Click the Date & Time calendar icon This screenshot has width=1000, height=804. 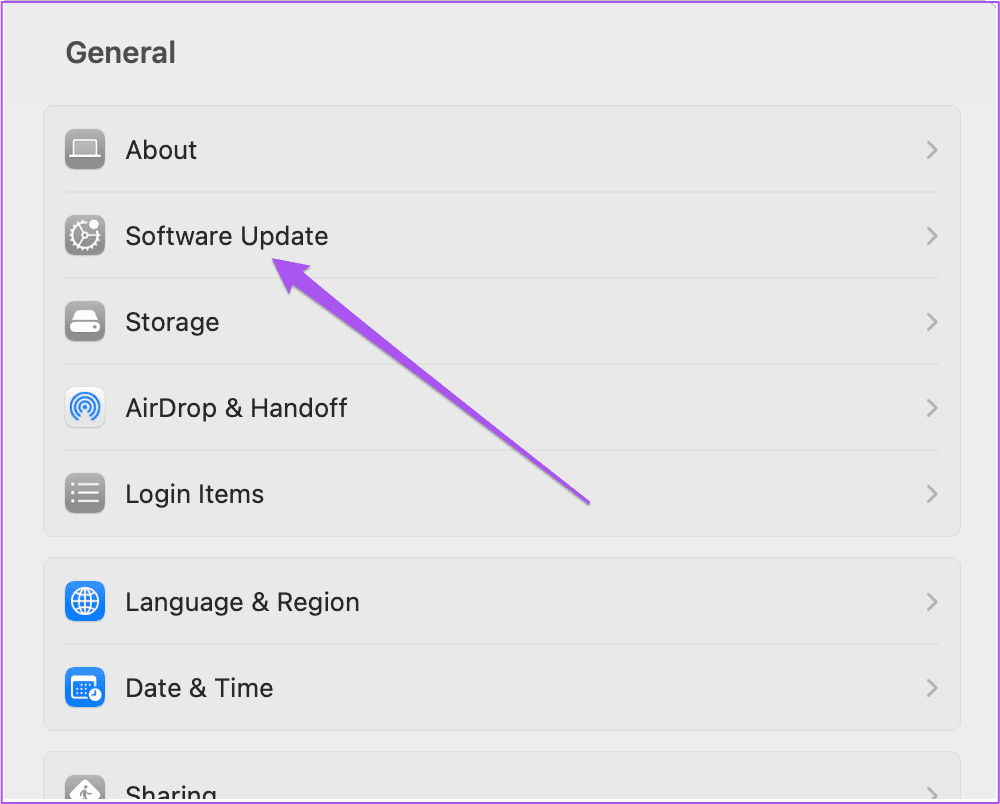[x=85, y=687]
